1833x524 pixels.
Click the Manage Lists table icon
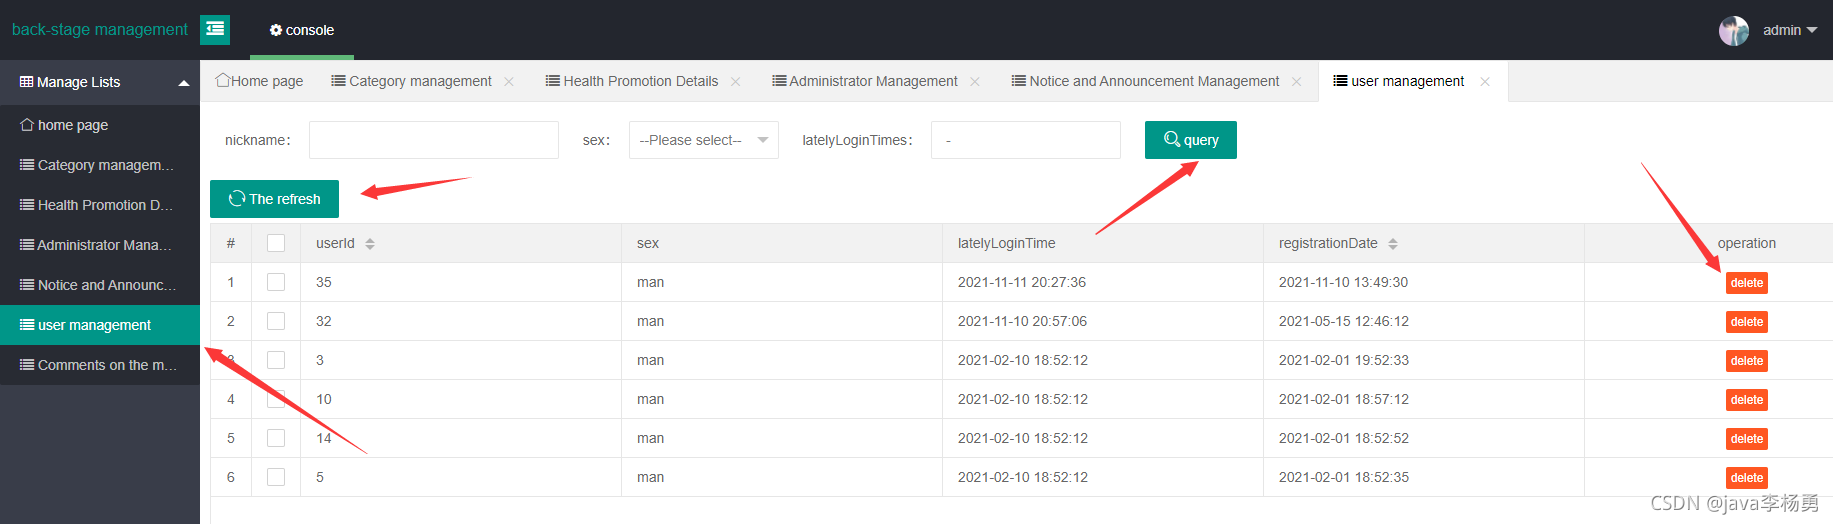pos(27,82)
